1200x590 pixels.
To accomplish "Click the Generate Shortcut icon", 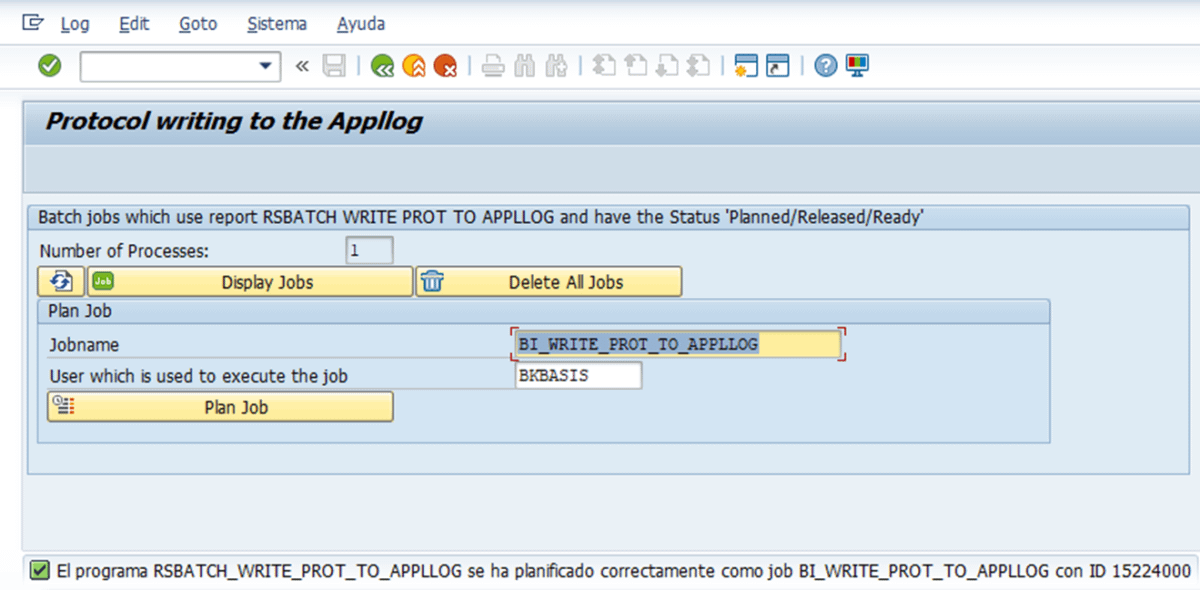I will tap(777, 67).
